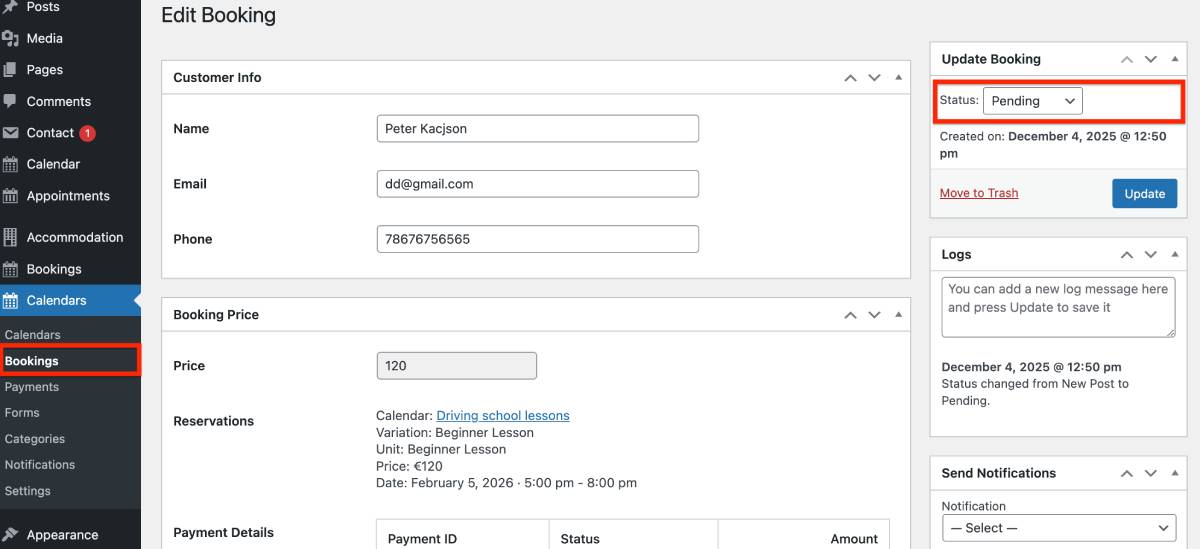Click the Pages icon in sidebar
The height and width of the screenshot is (549, 1200).
click(11, 70)
